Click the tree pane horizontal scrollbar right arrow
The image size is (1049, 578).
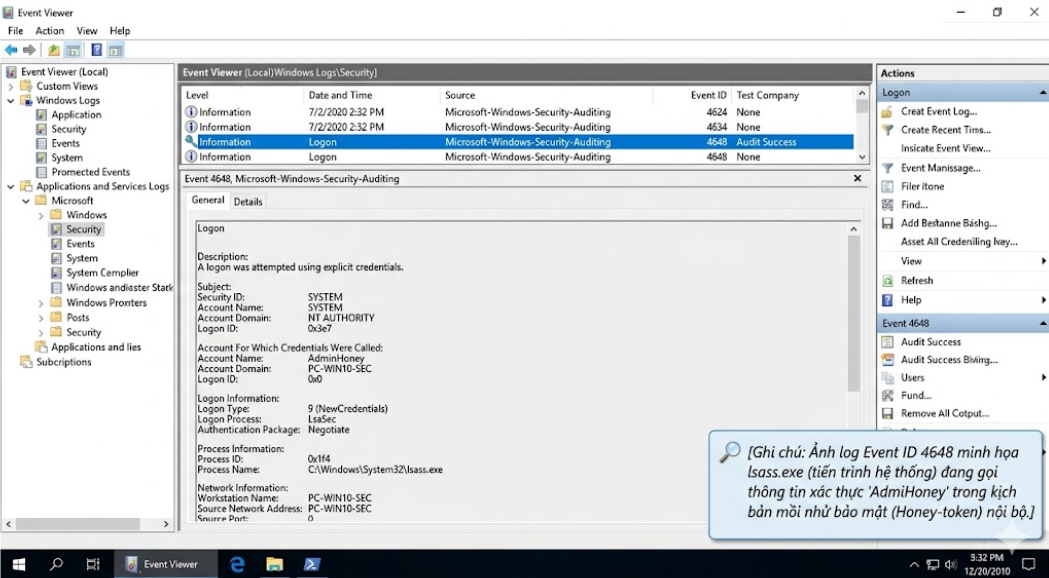point(166,524)
